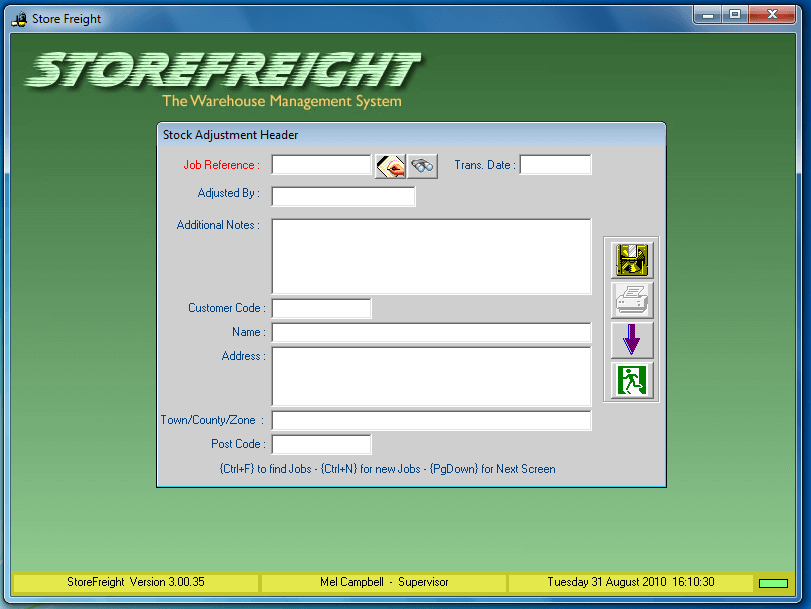Click the Trans. Date label
The image size is (811, 609).
(x=485, y=165)
